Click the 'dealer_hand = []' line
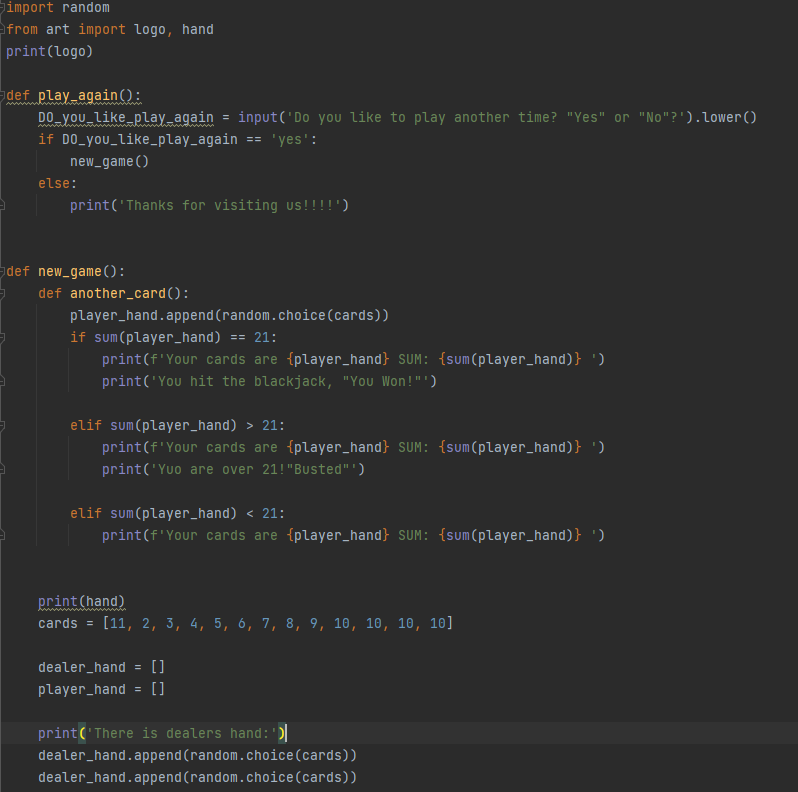The image size is (798, 792). (x=101, y=668)
